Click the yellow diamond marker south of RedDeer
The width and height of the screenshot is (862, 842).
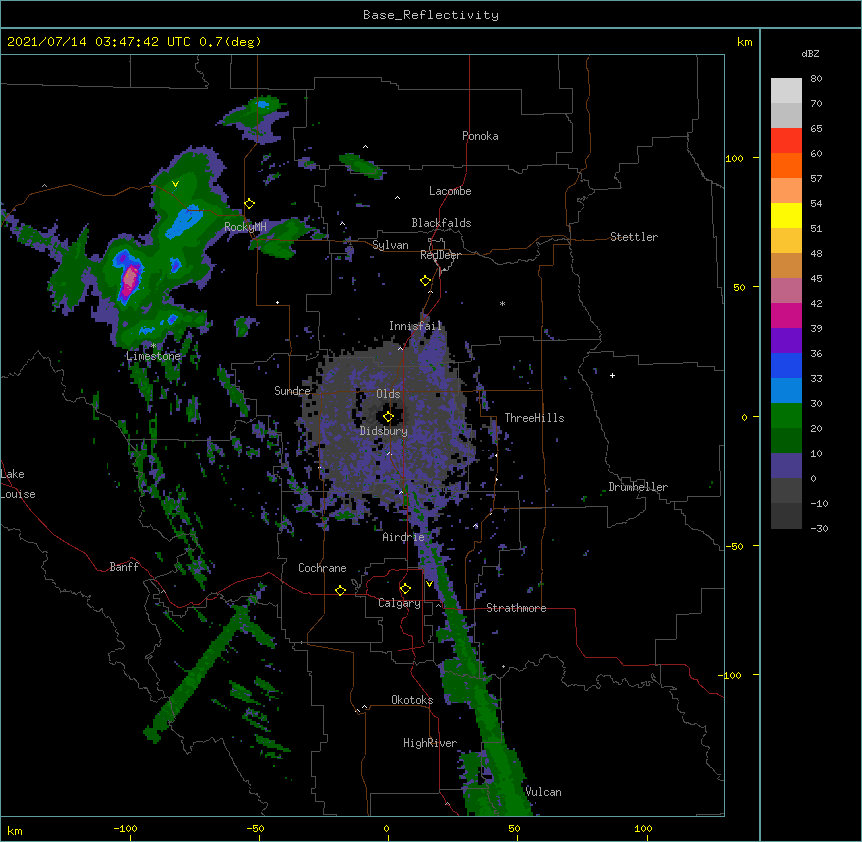(426, 281)
